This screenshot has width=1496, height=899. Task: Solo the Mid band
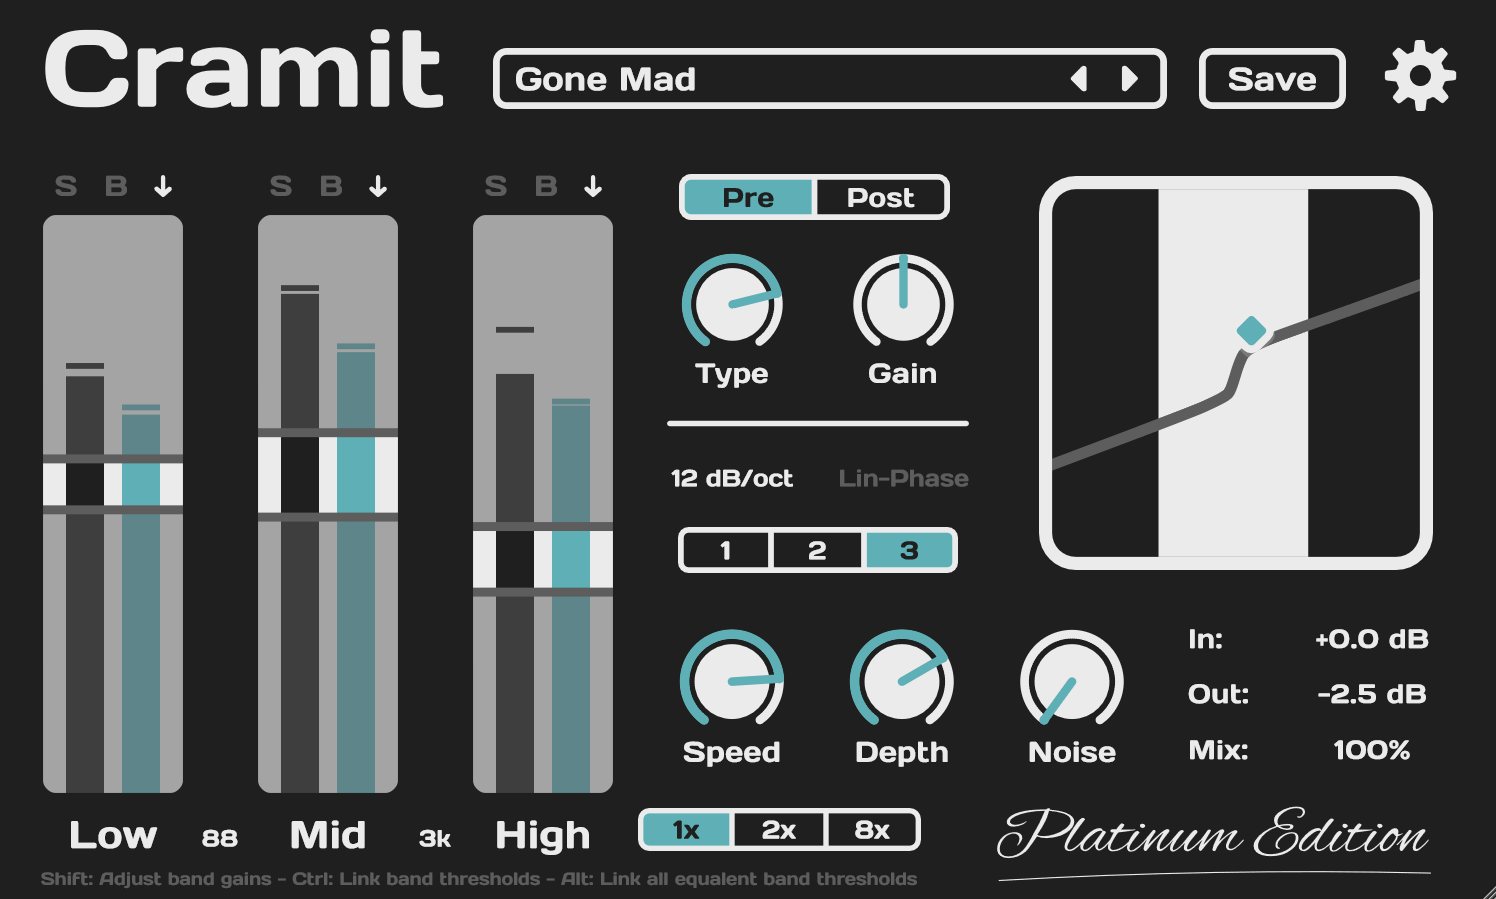coord(281,185)
